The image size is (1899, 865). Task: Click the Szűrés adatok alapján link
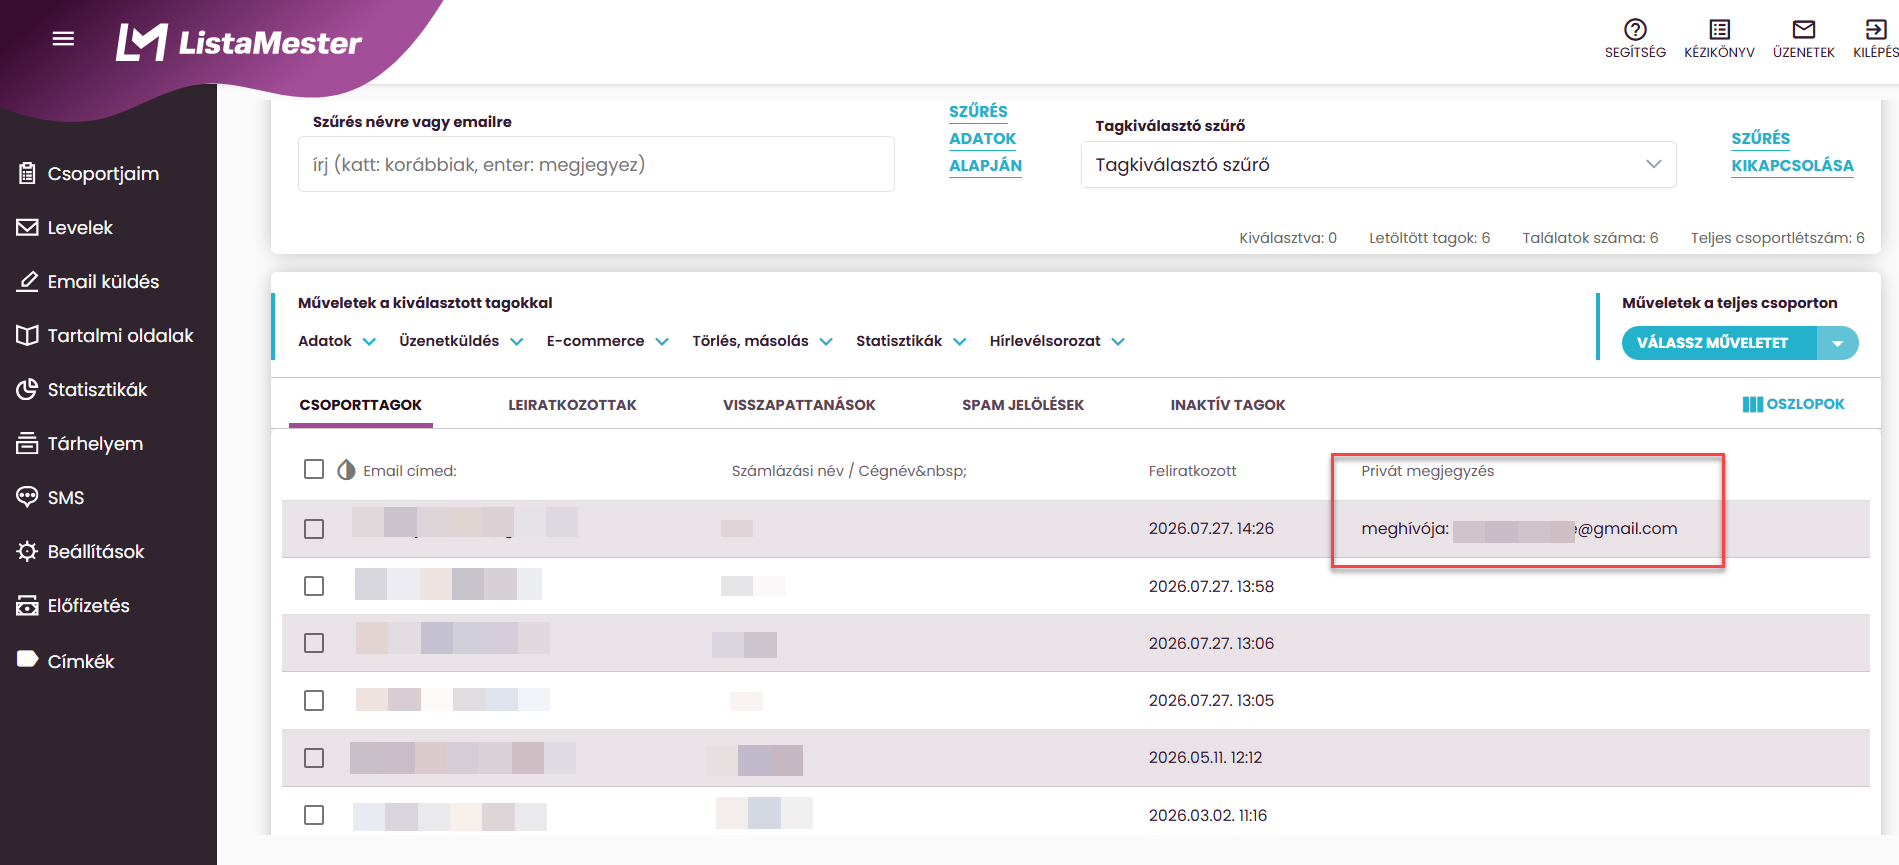click(984, 138)
